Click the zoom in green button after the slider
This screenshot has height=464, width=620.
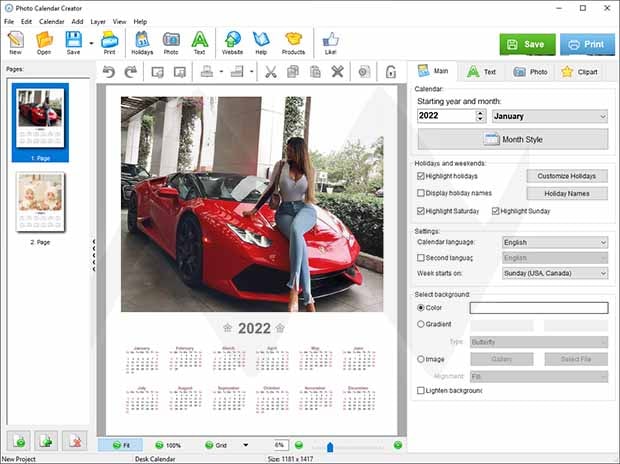[398, 445]
